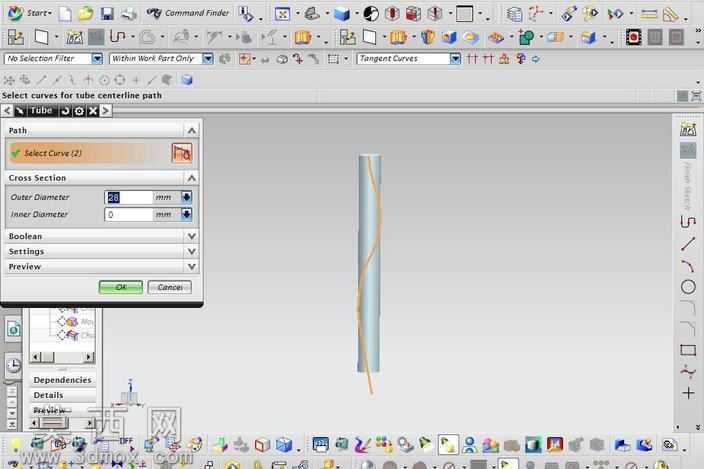Open Inner Diameter options arrow
Screen dimensions: 704x469
tap(186, 215)
